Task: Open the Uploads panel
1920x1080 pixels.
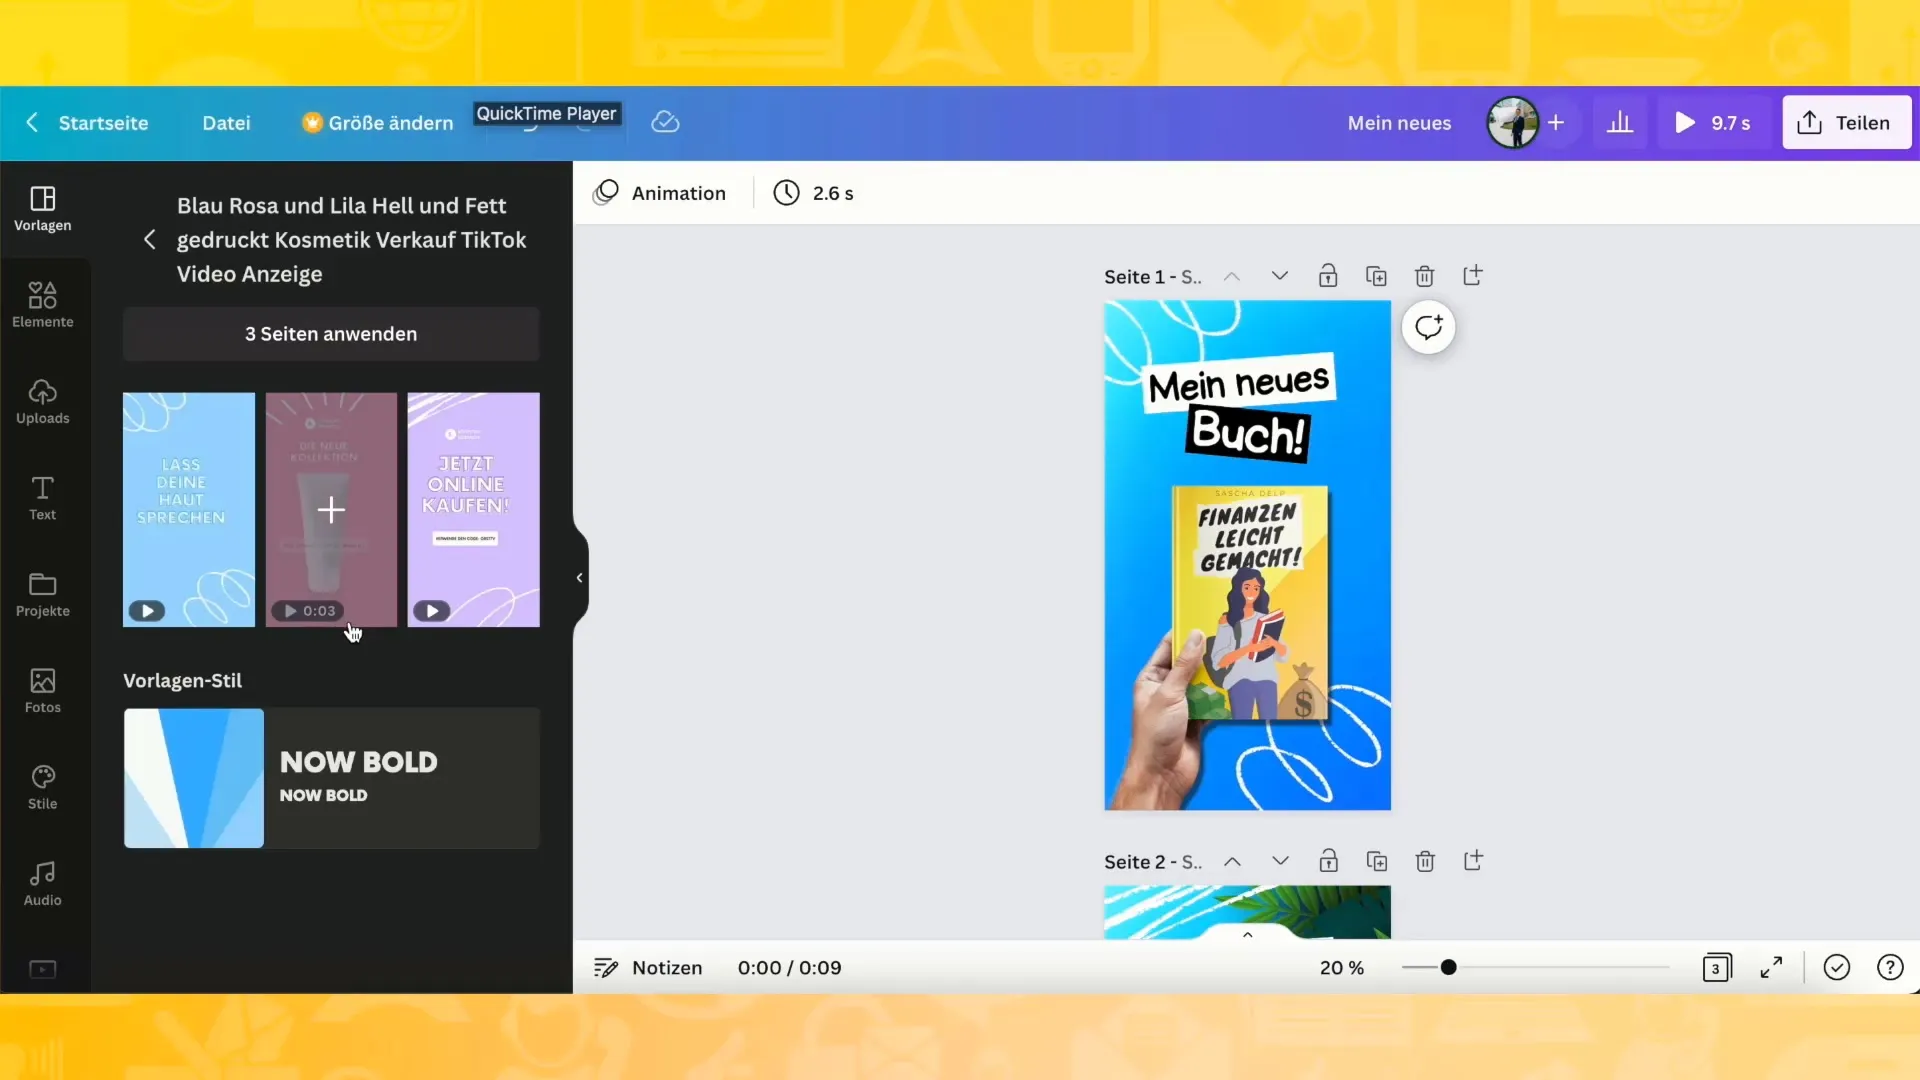Action: coord(42,400)
